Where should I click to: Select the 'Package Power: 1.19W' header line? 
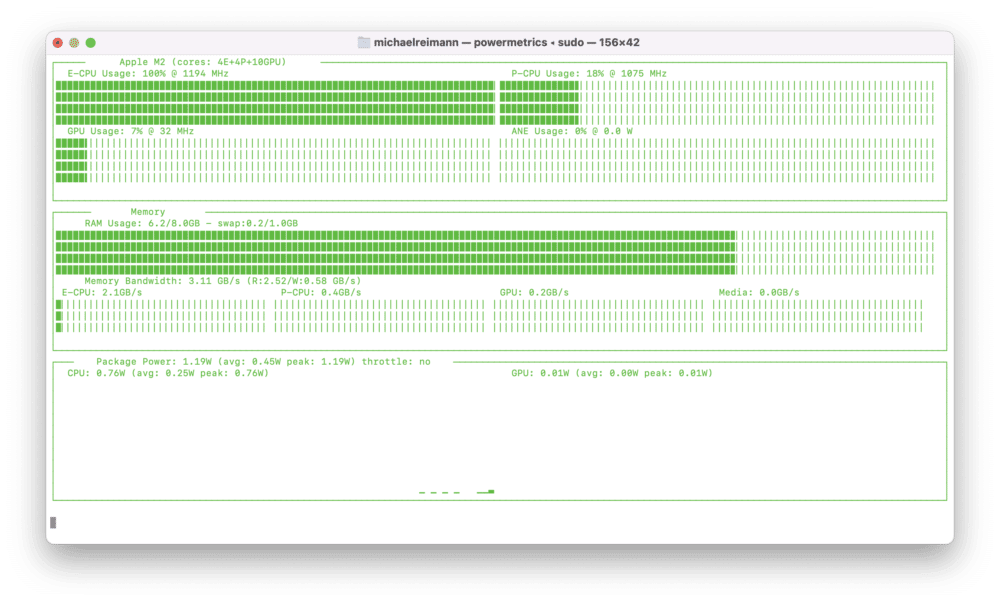(263, 361)
